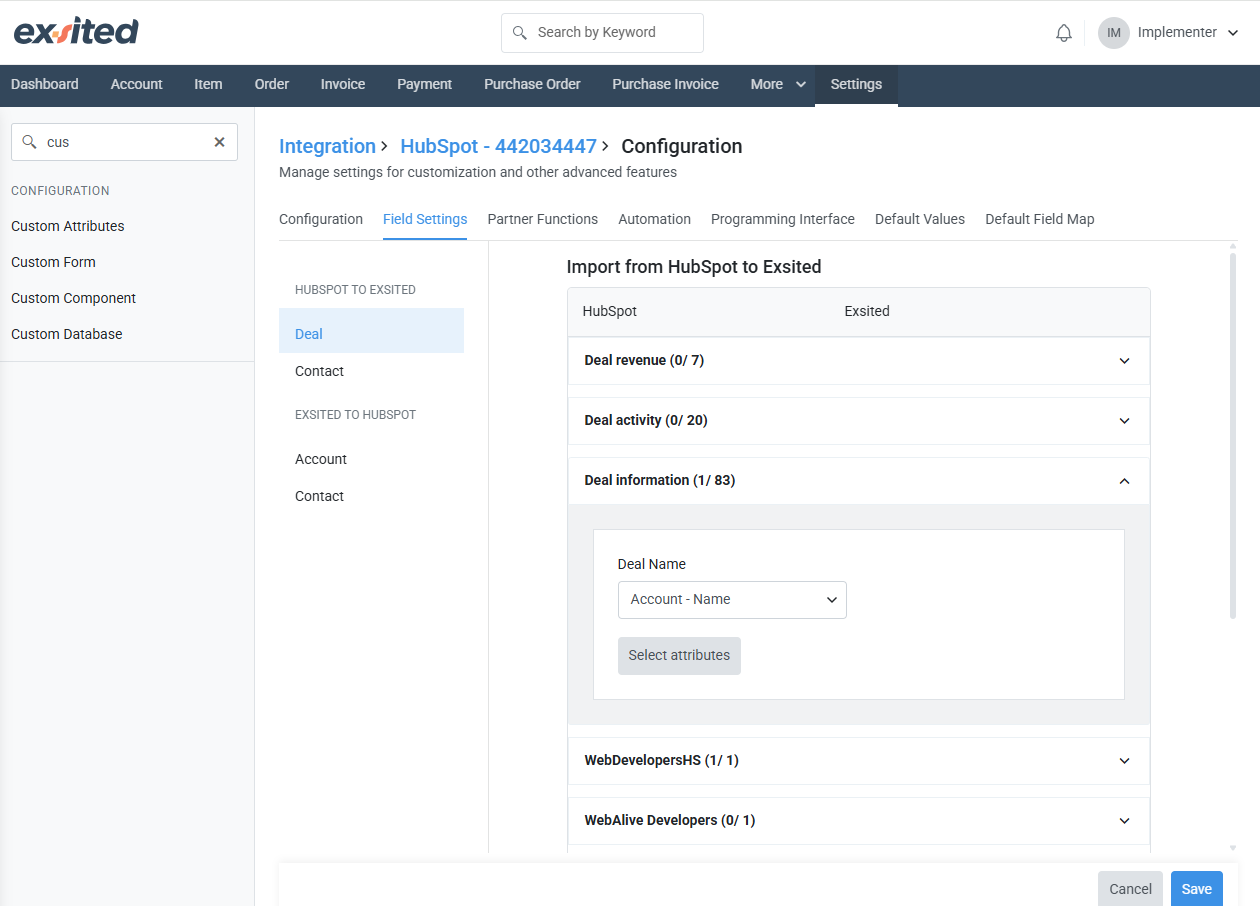Go to the Dashboard menu
The height and width of the screenshot is (906, 1260).
(x=45, y=84)
